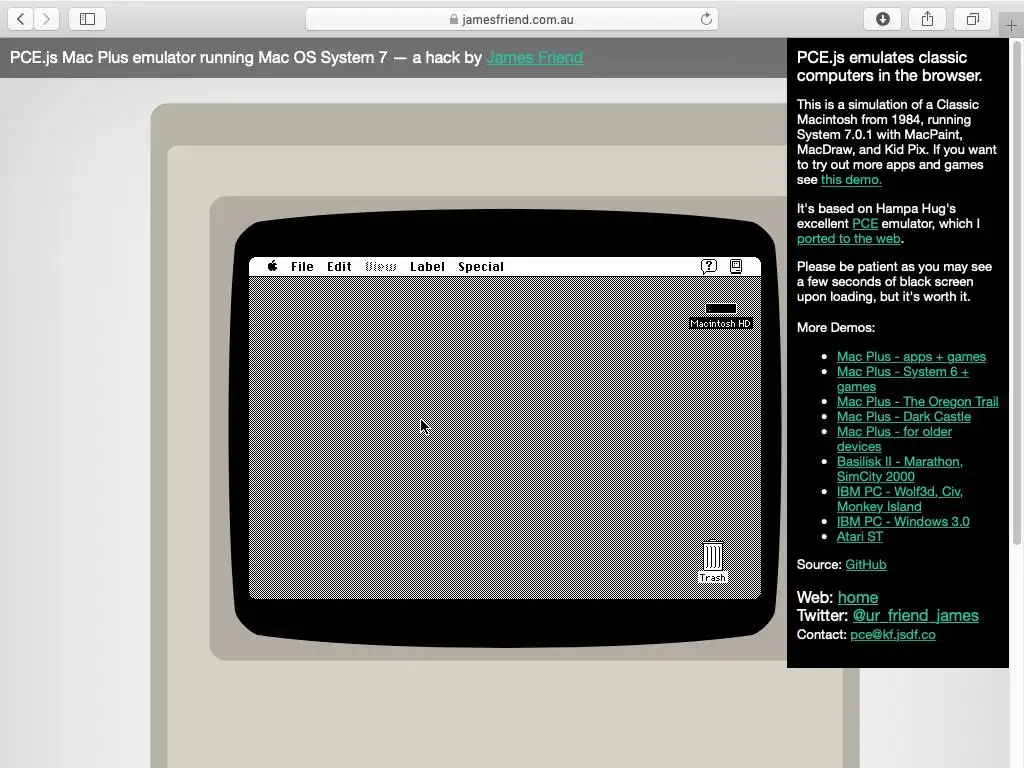
Task: Select the Macintosh HD disk icon
Action: click(721, 309)
